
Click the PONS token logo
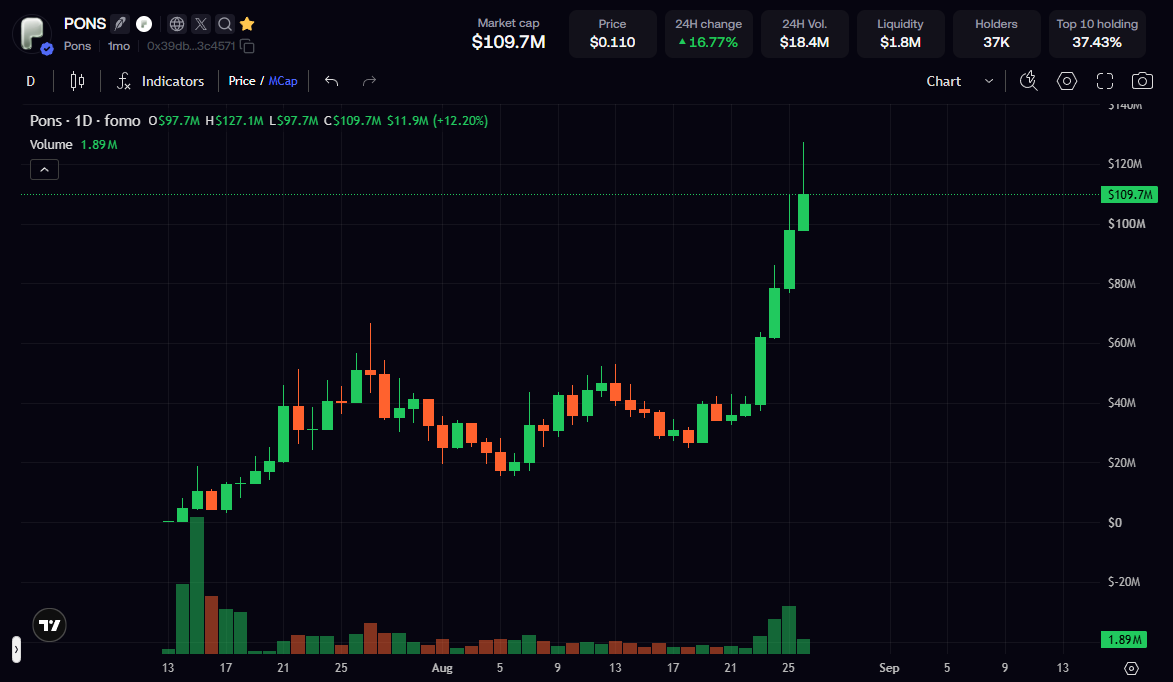tap(32, 33)
